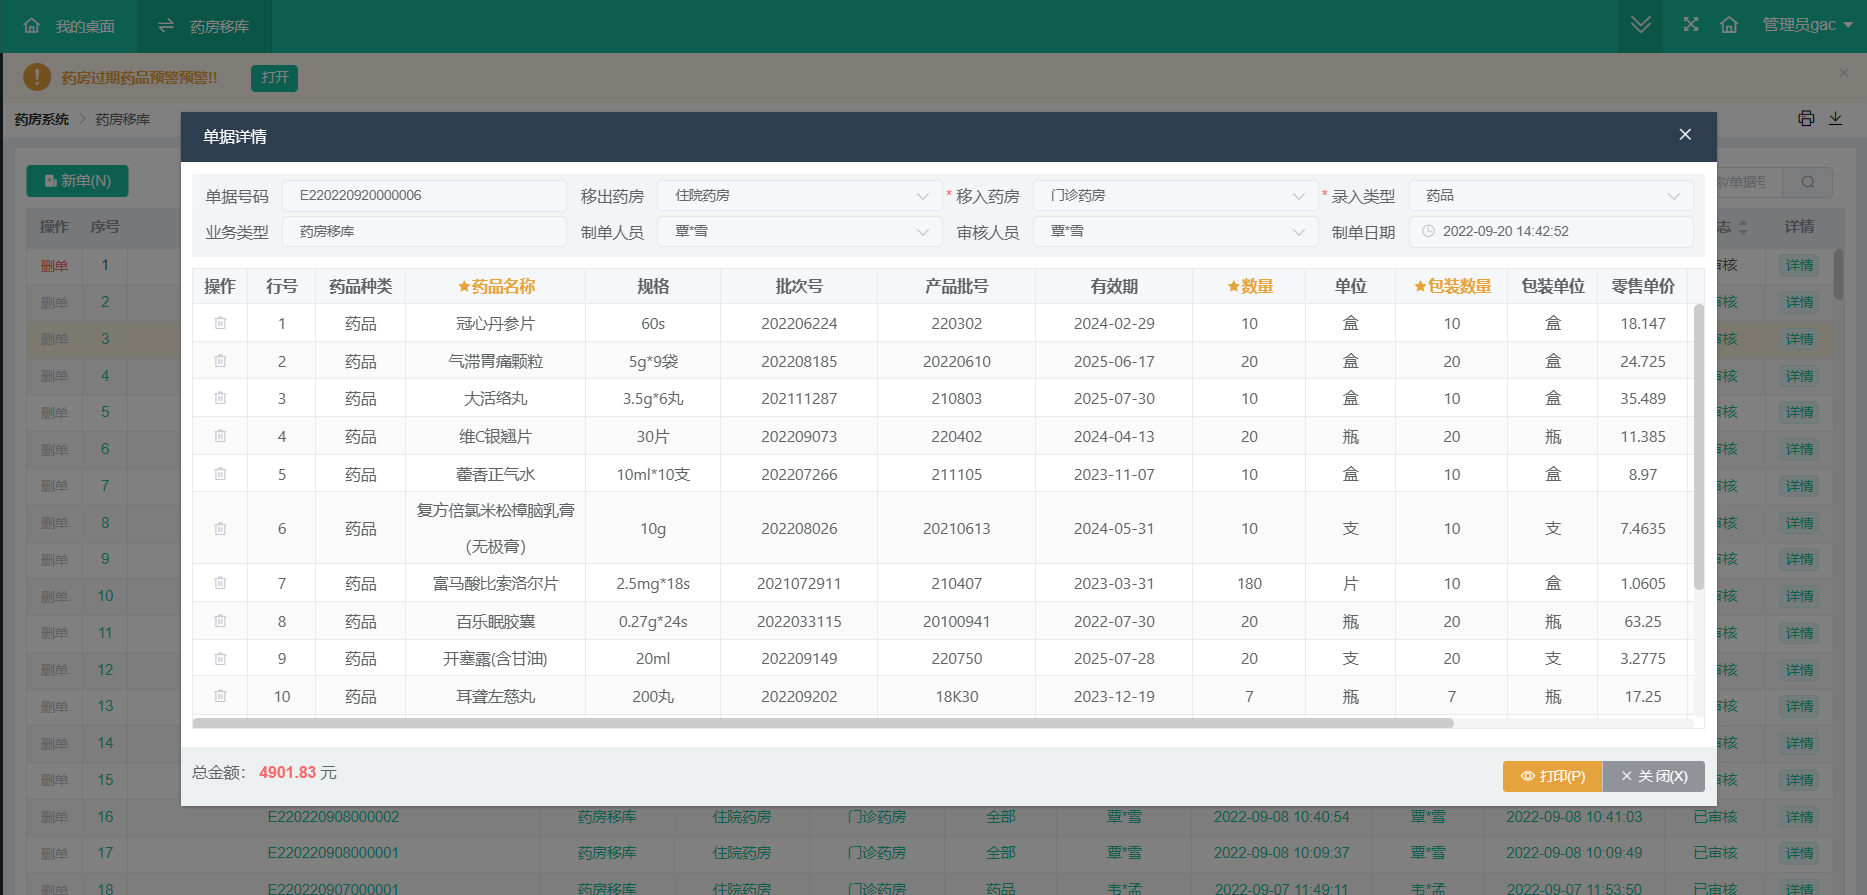The image size is (1867, 895).
Task: Click the 制单日期 date field
Action: tap(1551, 232)
